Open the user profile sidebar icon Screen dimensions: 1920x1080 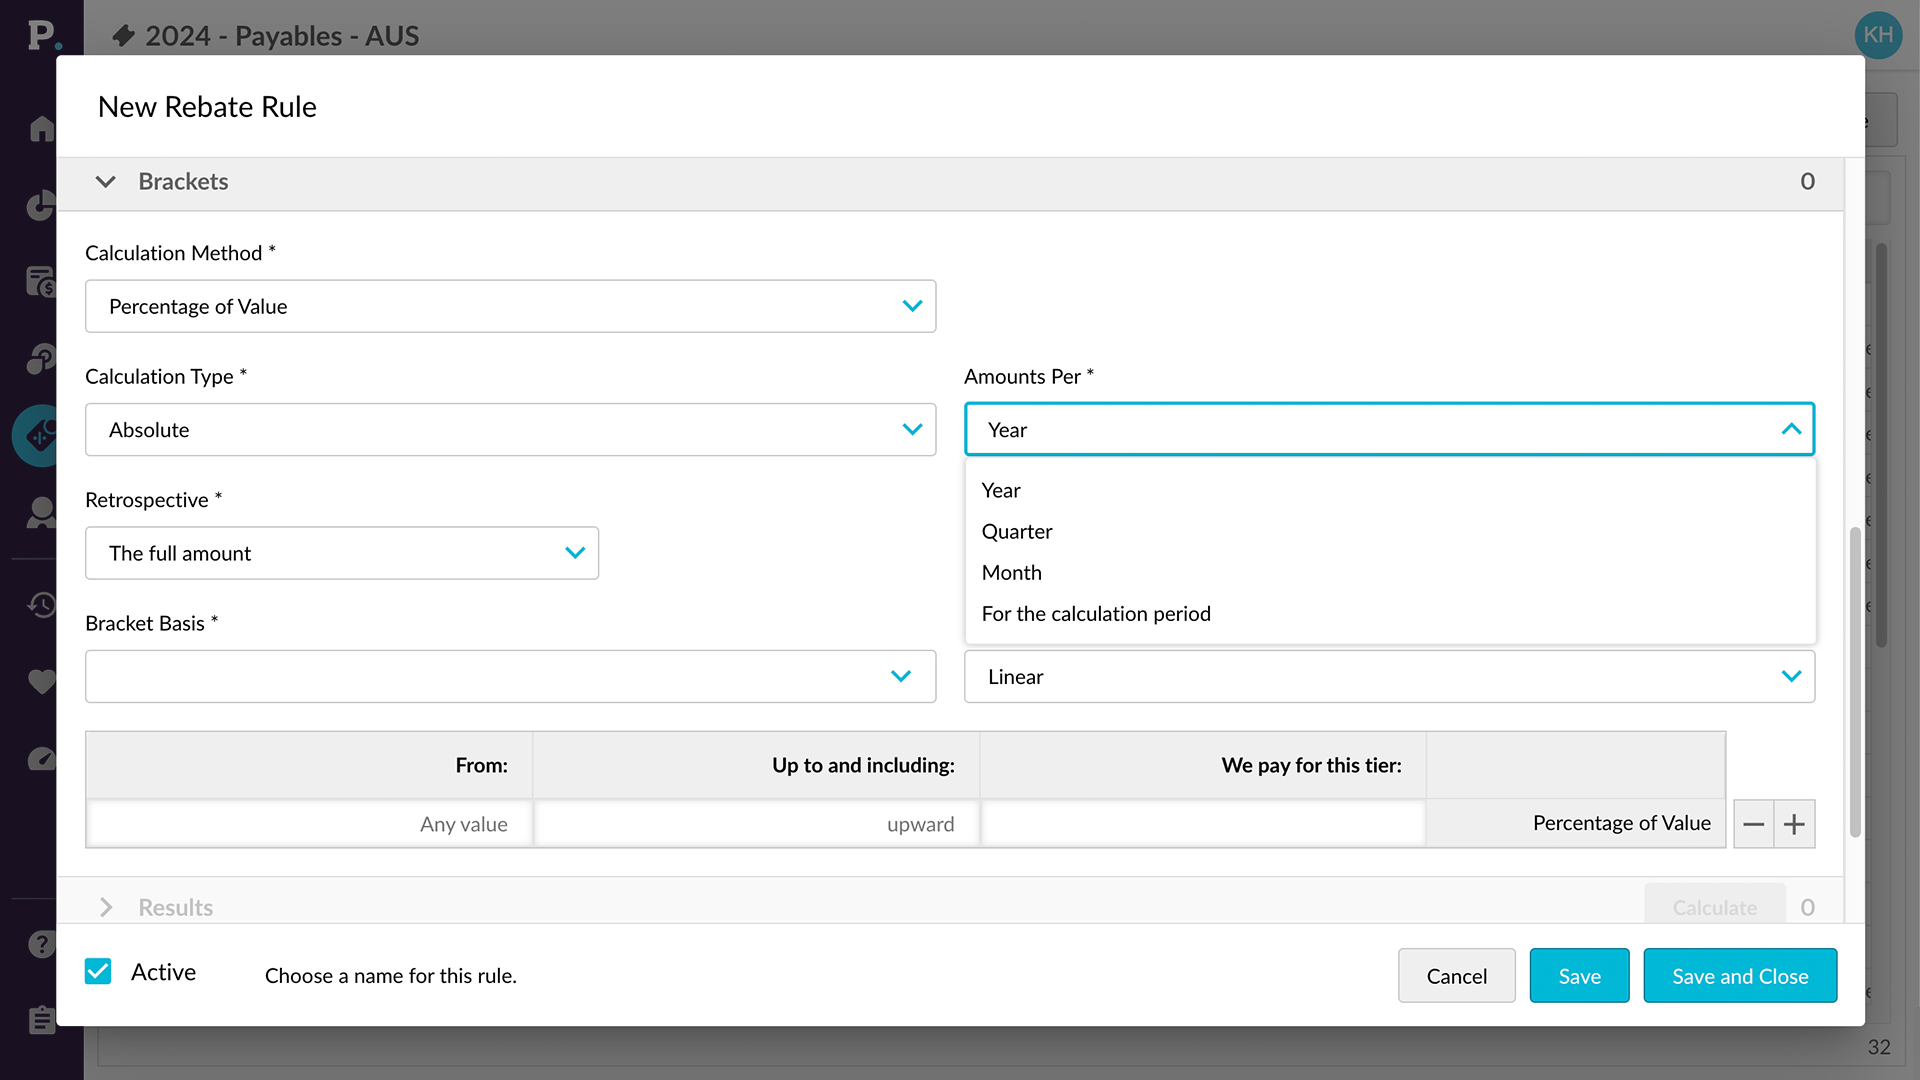pos(41,513)
